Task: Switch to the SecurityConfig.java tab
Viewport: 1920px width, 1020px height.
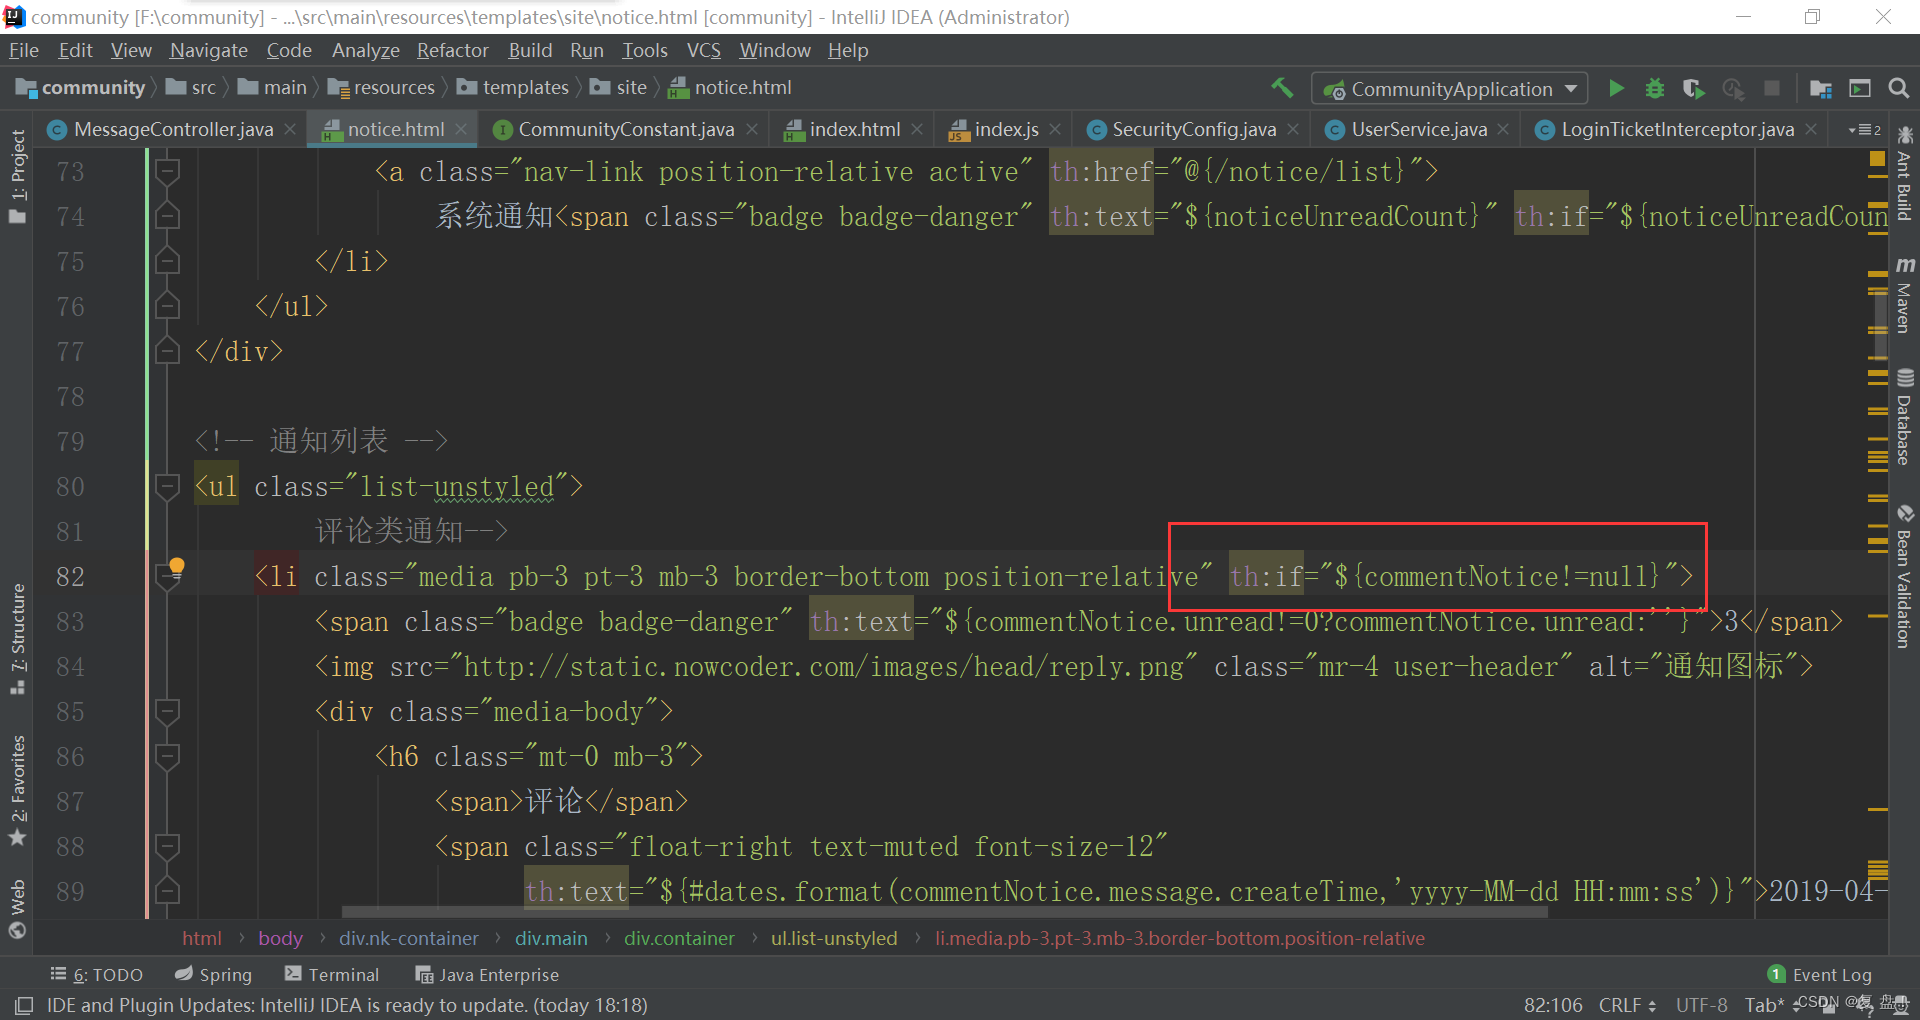Action: 1194,129
